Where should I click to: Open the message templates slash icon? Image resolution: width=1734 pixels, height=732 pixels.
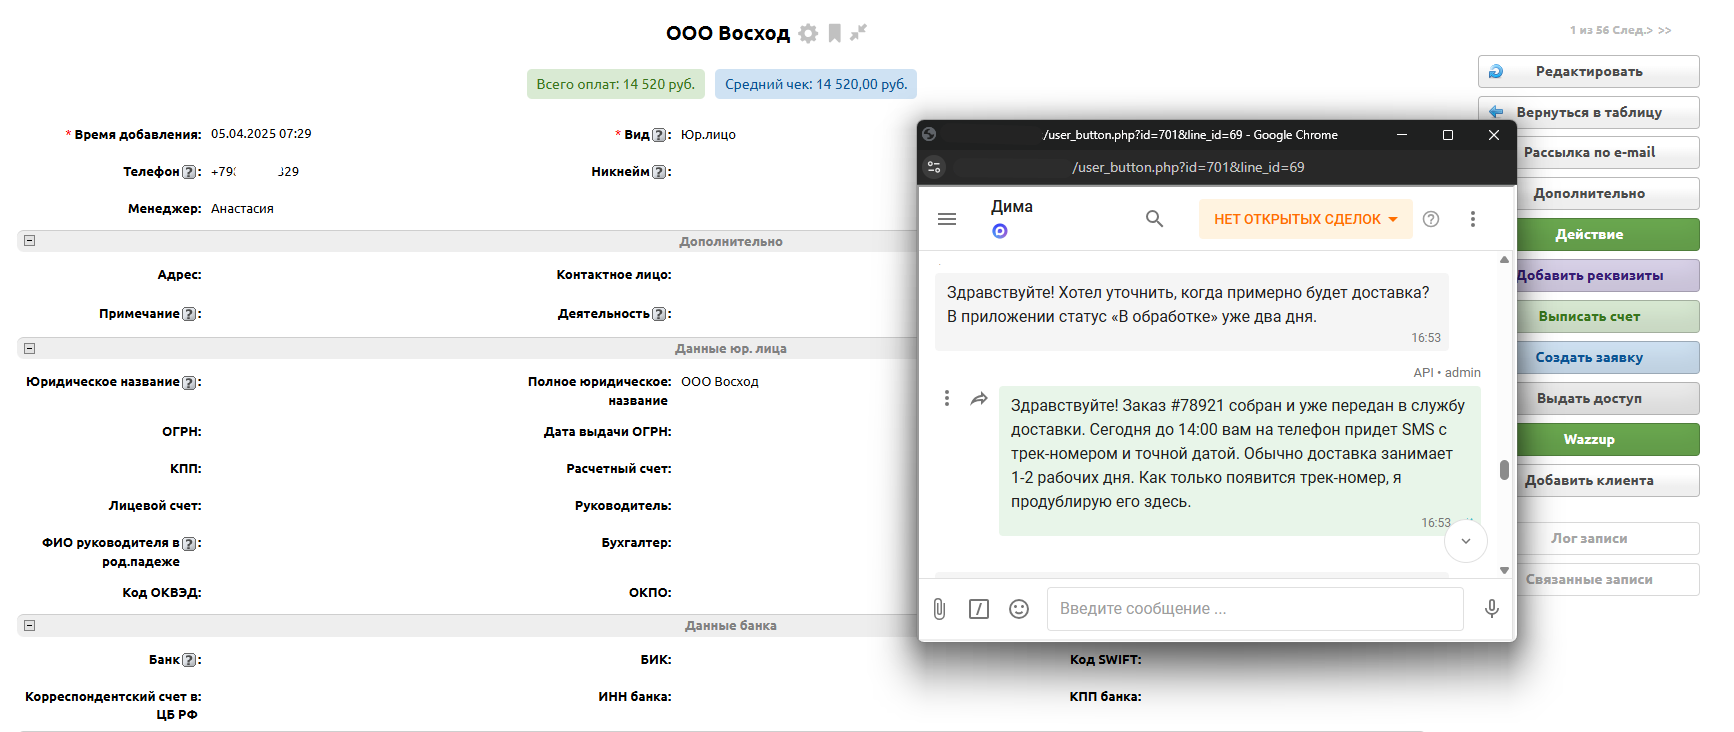pyautogui.click(x=979, y=609)
